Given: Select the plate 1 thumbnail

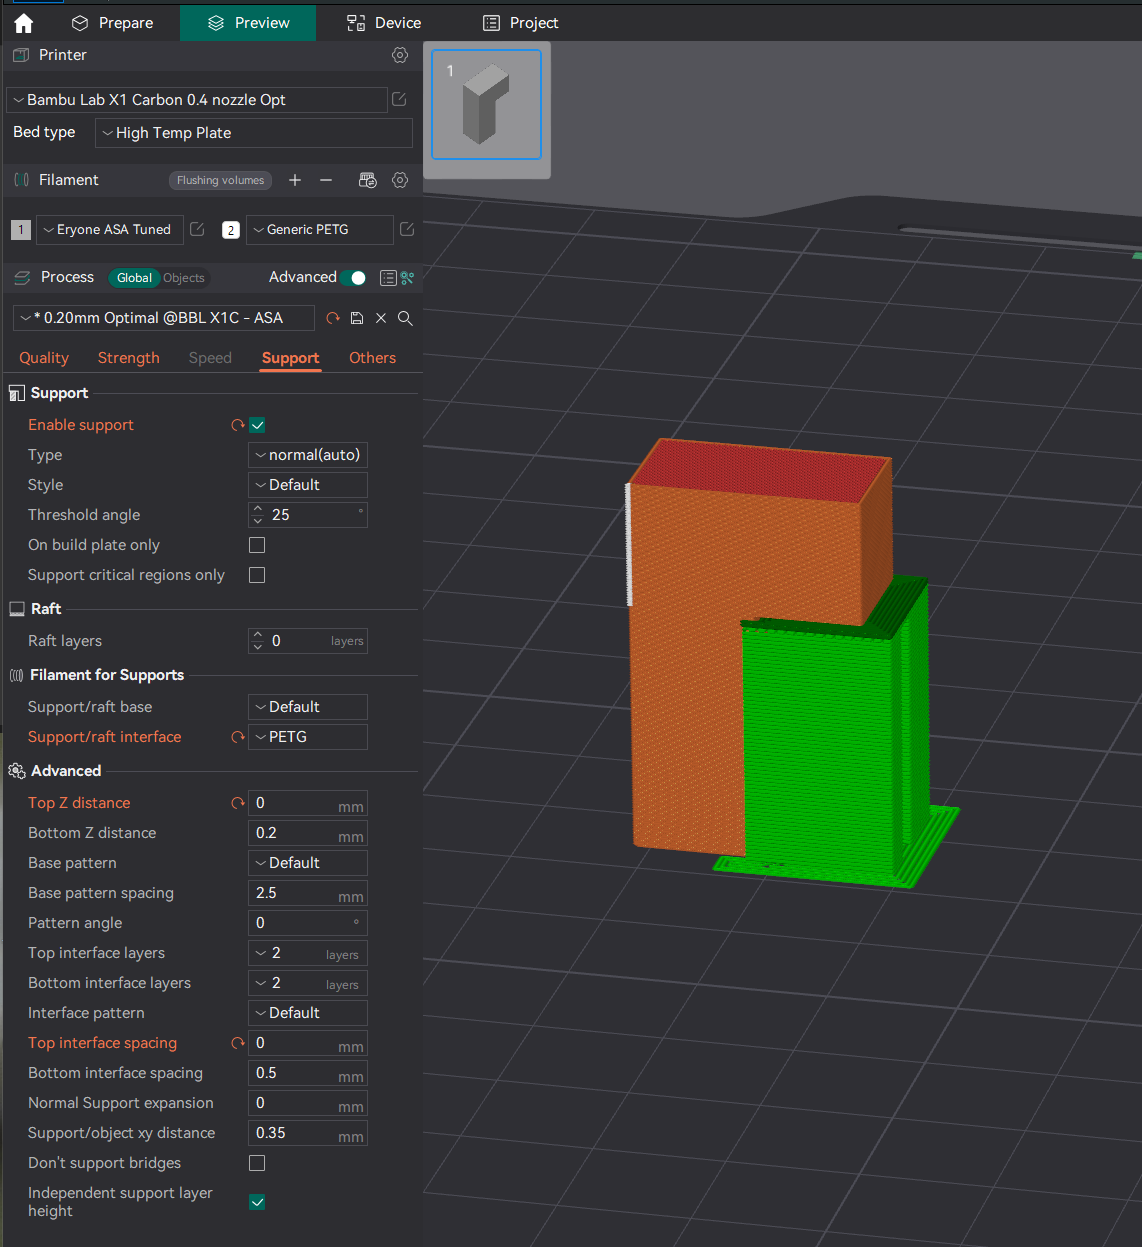Looking at the screenshot, I should [486, 104].
